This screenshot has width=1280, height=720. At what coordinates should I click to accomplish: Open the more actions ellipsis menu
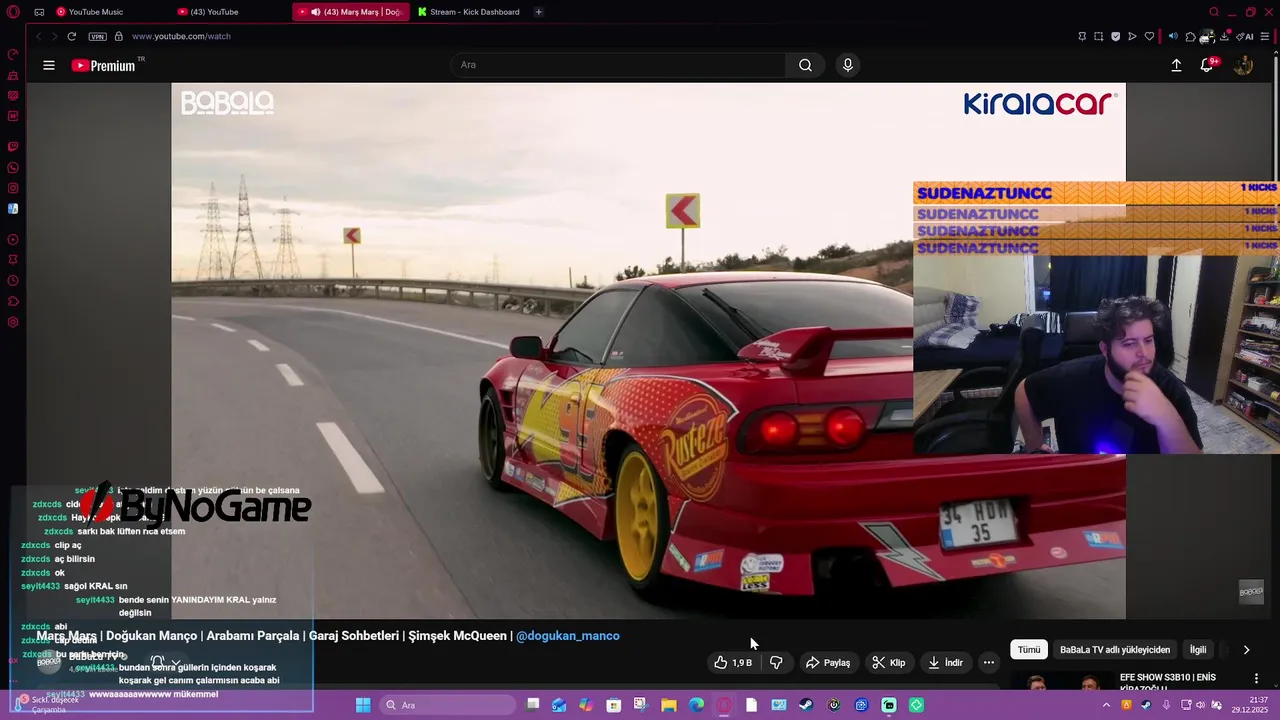(x=989, y=662)
